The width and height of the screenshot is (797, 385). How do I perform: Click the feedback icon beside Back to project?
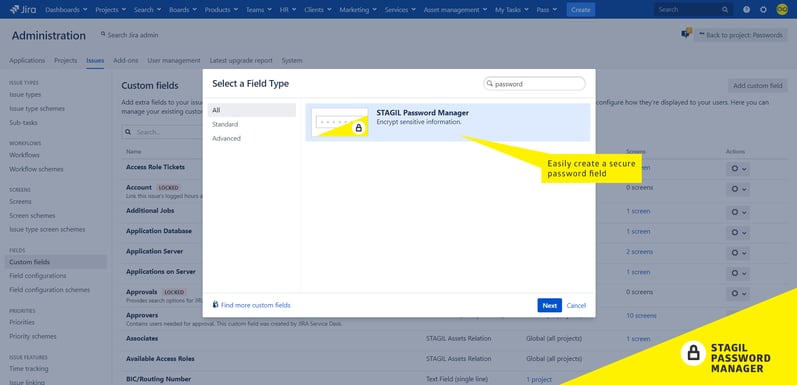(686, 34)
